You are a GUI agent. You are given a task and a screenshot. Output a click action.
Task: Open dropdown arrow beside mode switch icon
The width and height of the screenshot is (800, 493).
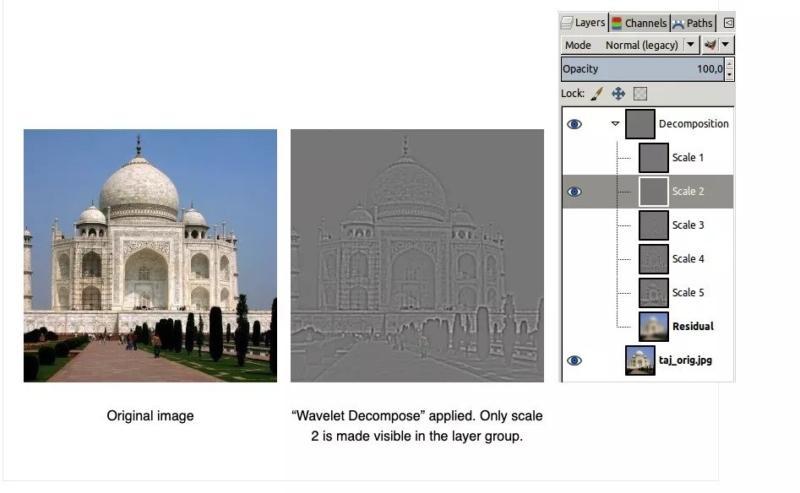coord(726,45)
